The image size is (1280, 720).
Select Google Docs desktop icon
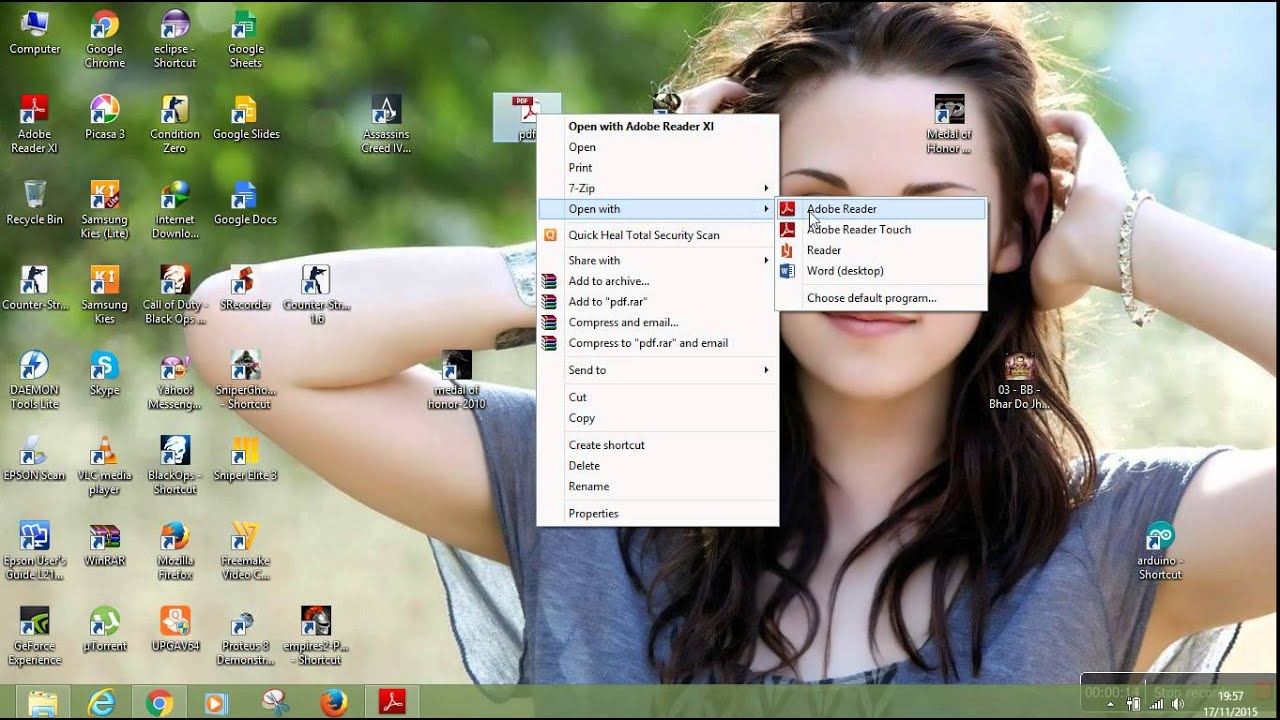tap(245, 203)
